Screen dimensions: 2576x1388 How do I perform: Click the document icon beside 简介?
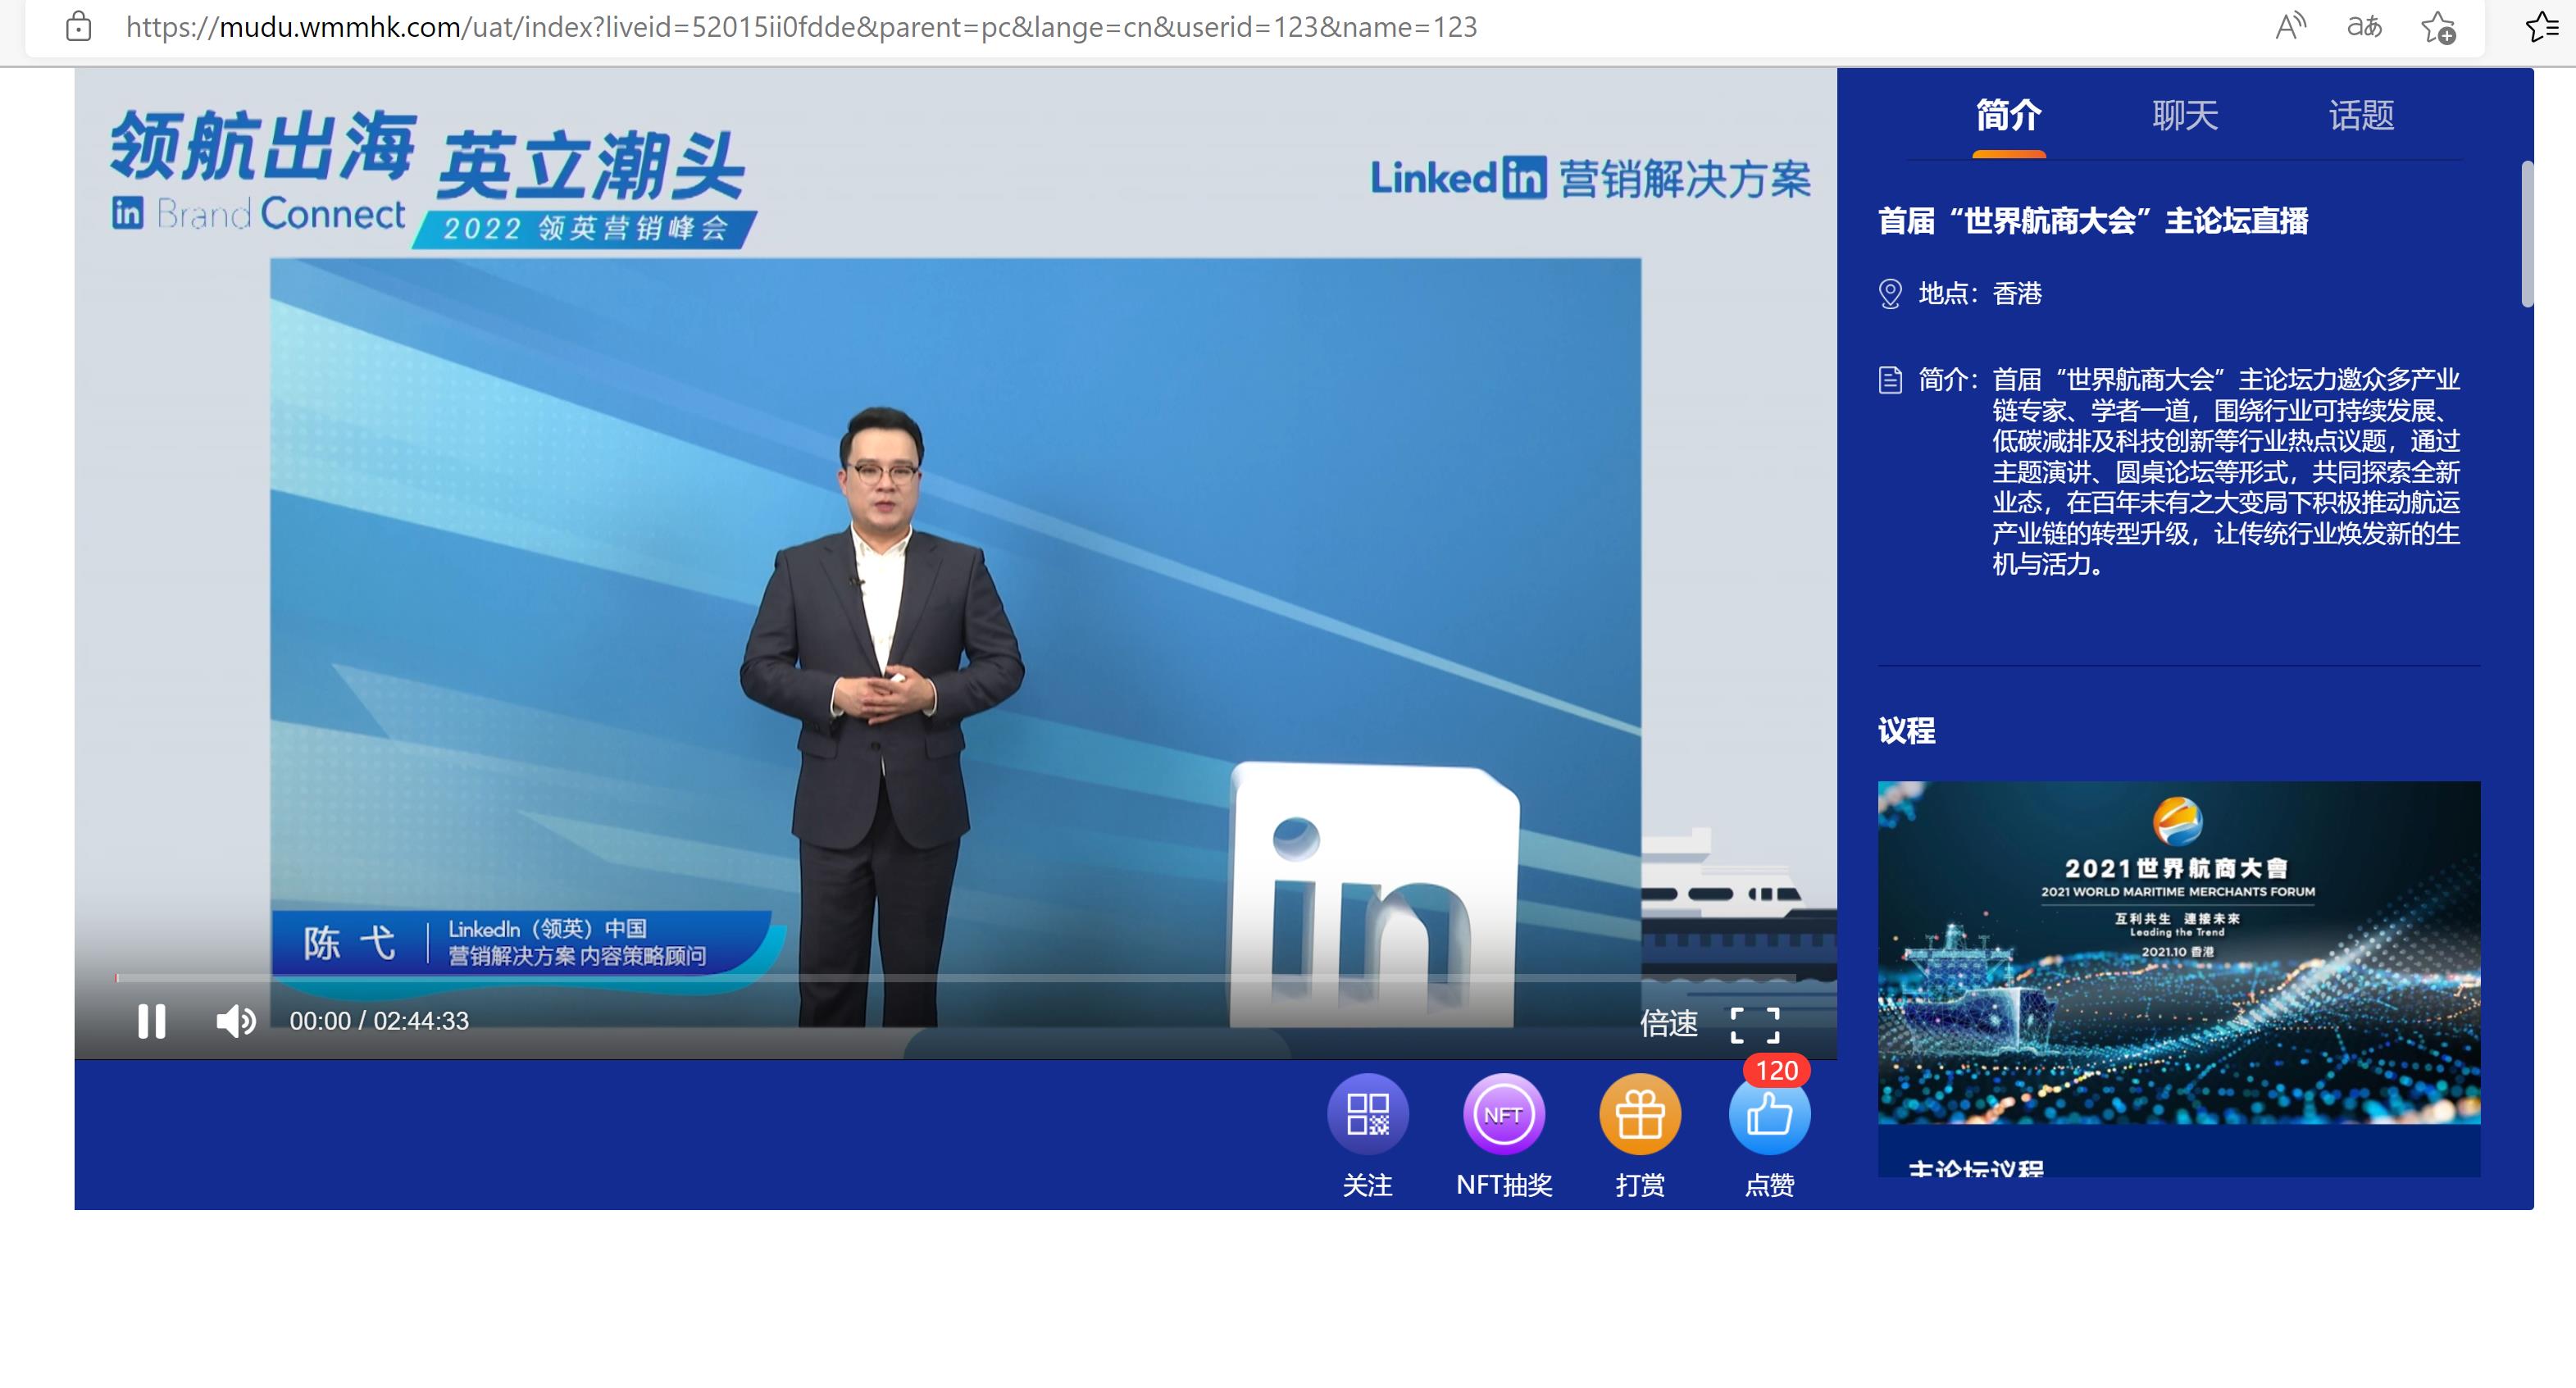pyautogui.click(x=1890, y=380)
